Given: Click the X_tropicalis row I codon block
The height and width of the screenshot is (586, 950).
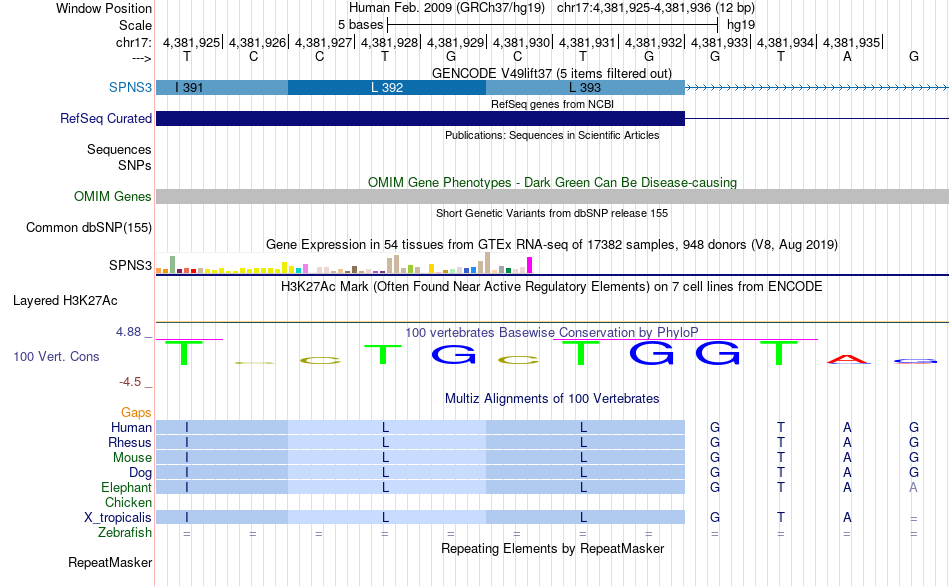Looking at the screenshot, I should pos(222,518).
